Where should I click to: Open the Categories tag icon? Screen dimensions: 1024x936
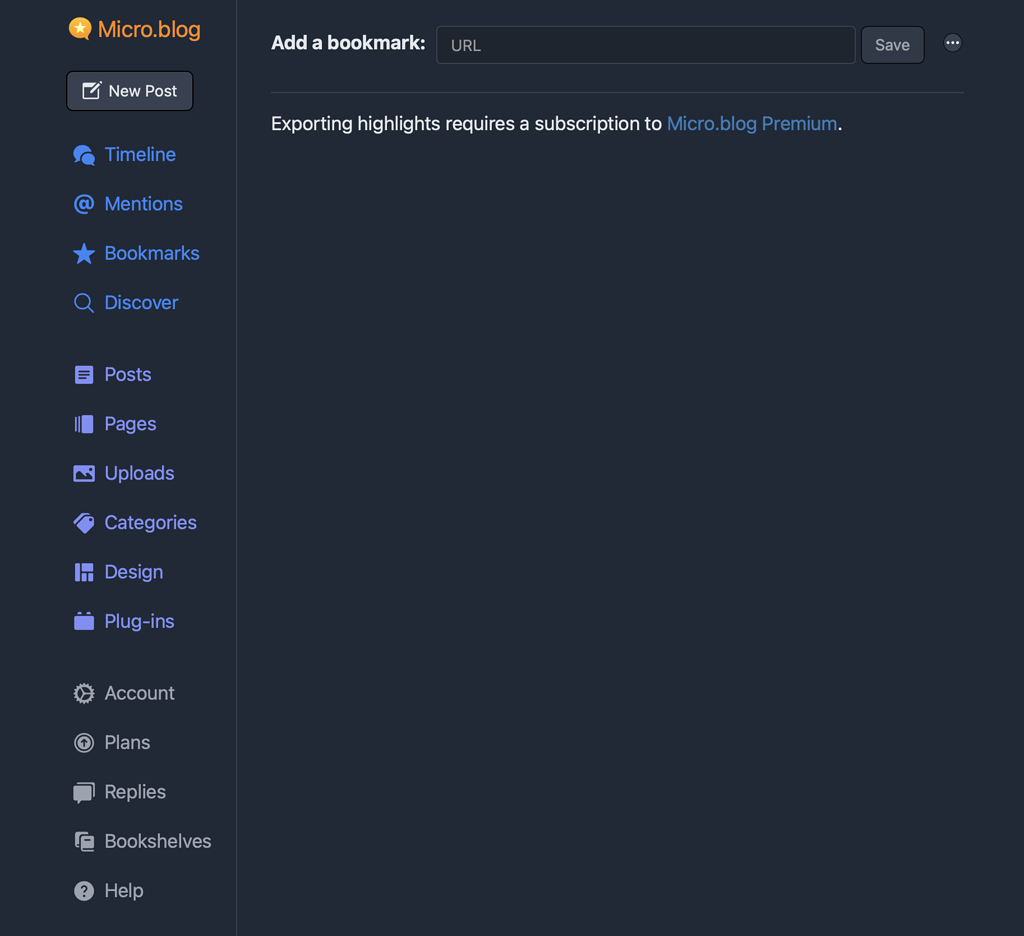pos(84,522)
